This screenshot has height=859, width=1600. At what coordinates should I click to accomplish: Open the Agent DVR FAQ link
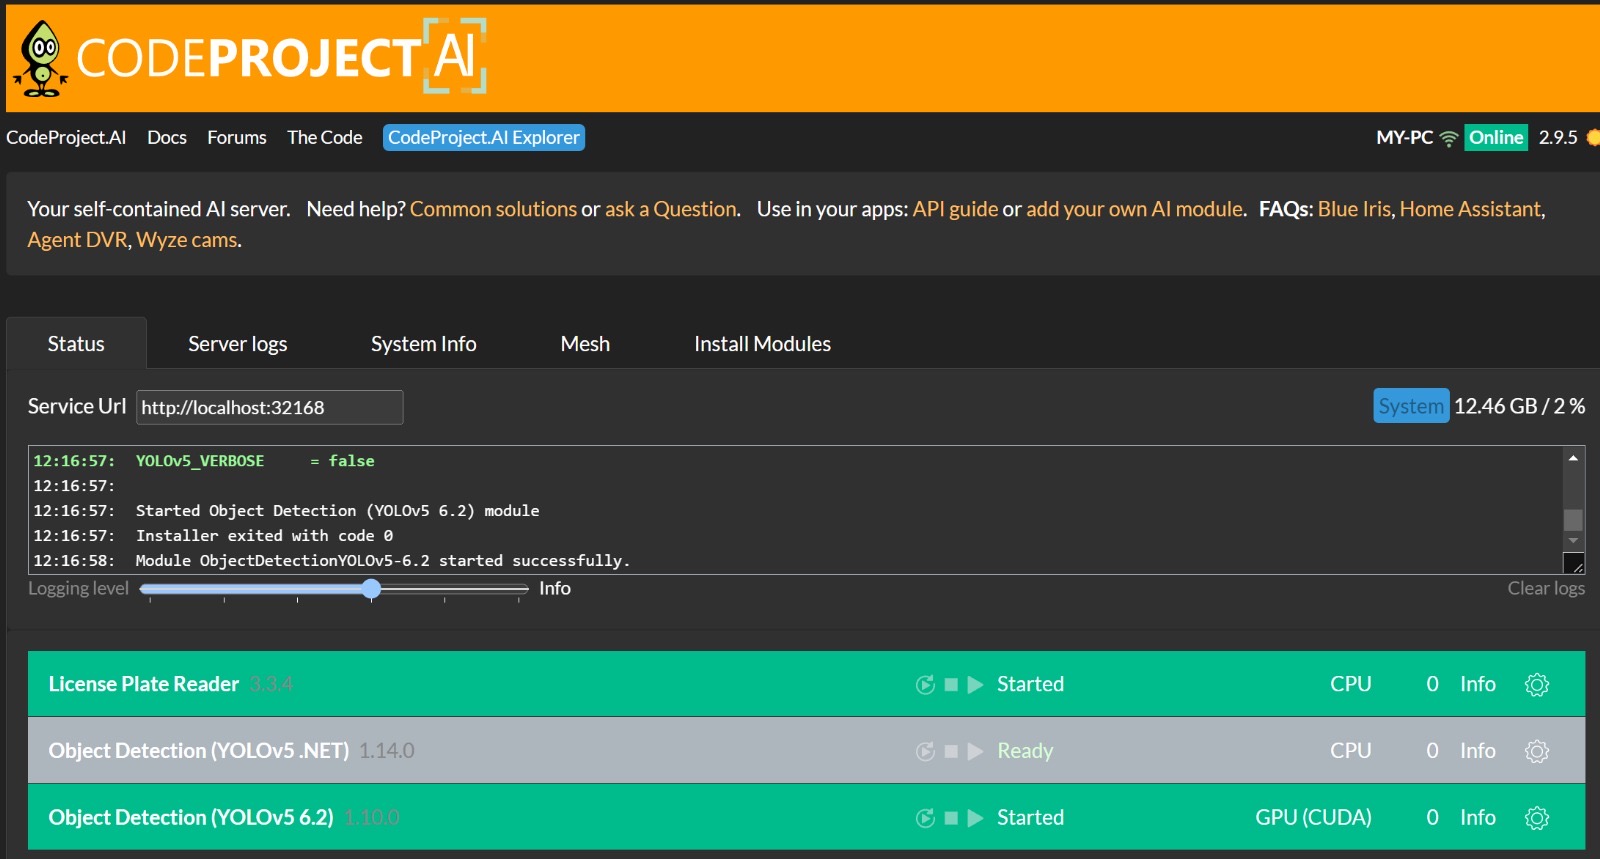click(77, 240)
